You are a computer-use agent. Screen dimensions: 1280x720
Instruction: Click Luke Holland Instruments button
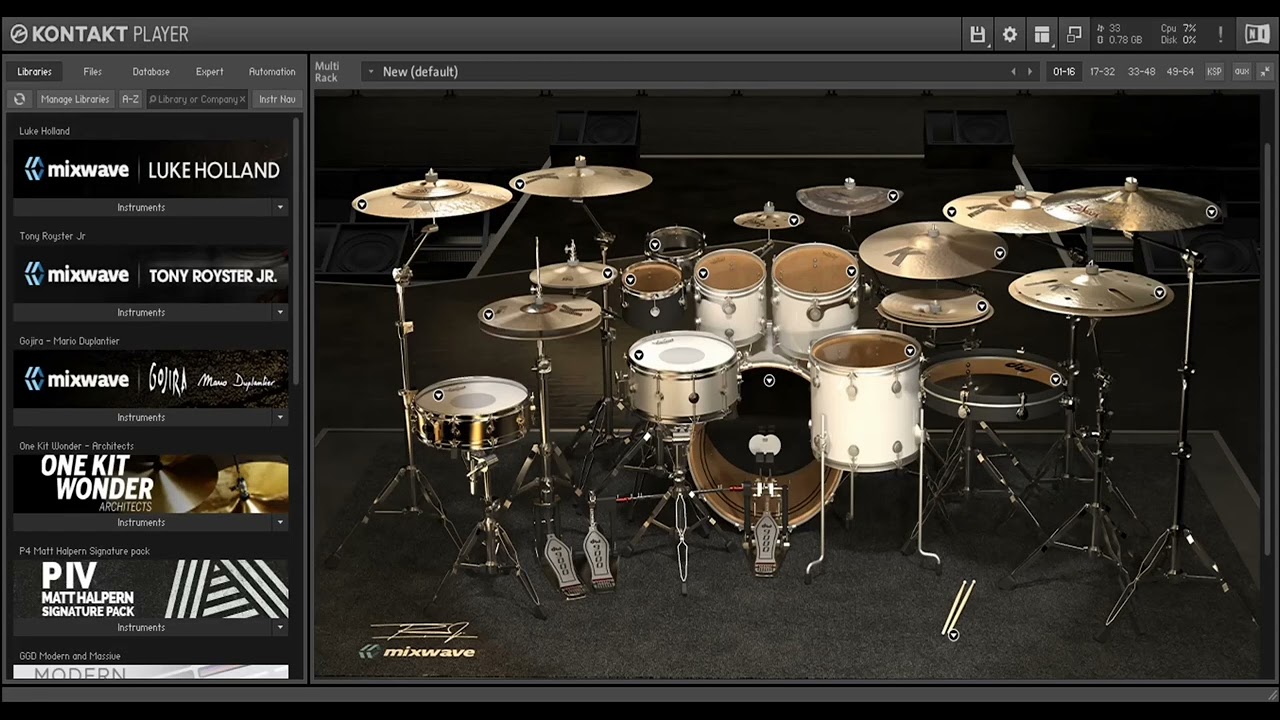pyautogui.click(x=141, y=207)
